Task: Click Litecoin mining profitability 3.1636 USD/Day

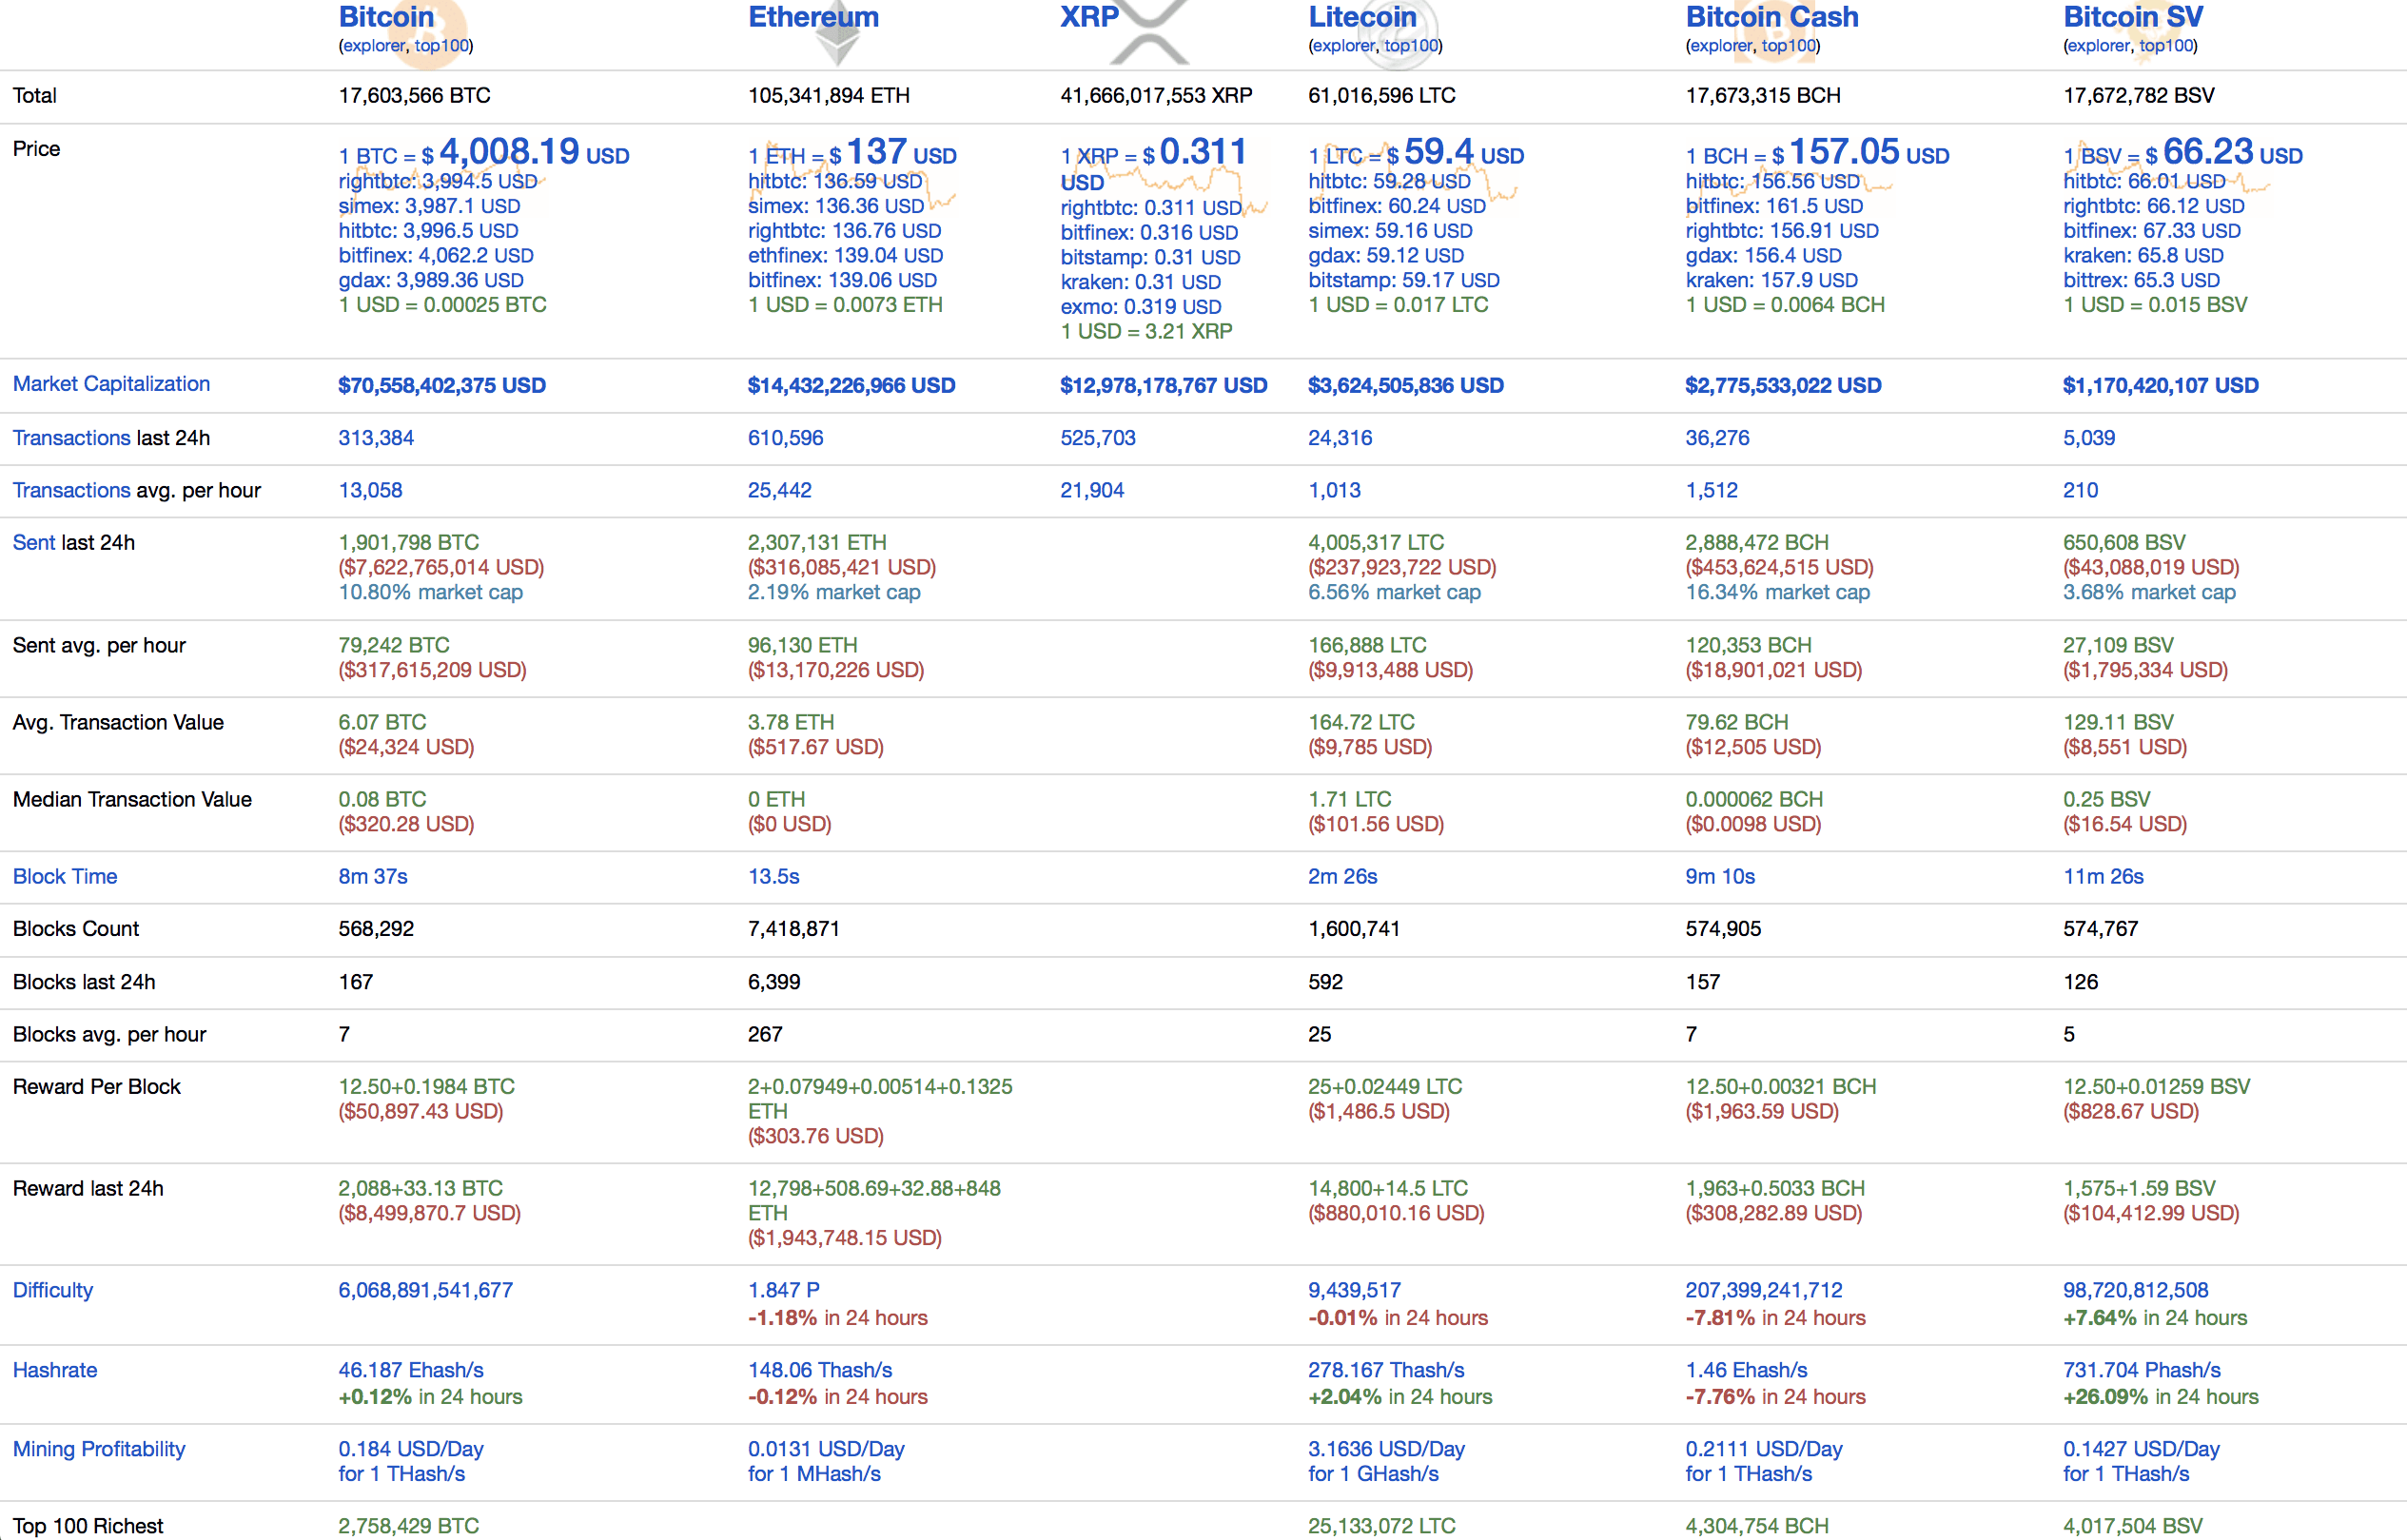Action: [x=1386, y=1449]
